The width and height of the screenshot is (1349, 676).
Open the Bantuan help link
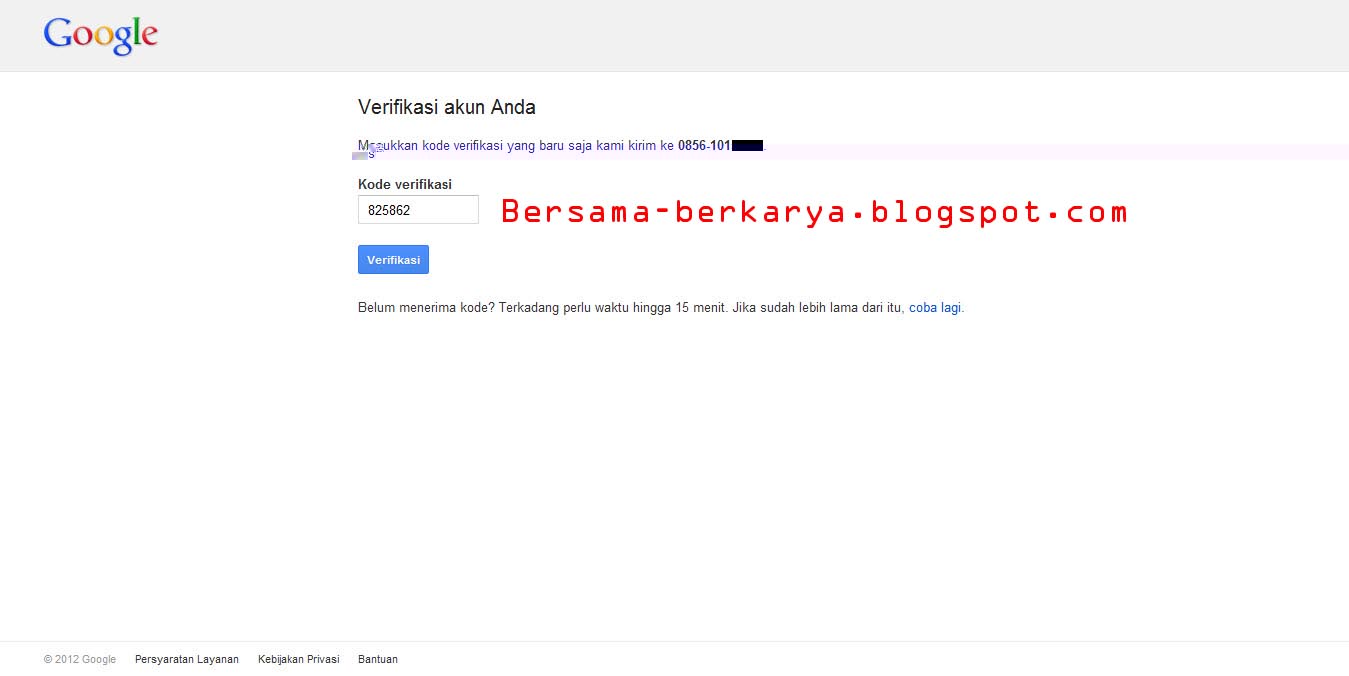click(377, 659)
